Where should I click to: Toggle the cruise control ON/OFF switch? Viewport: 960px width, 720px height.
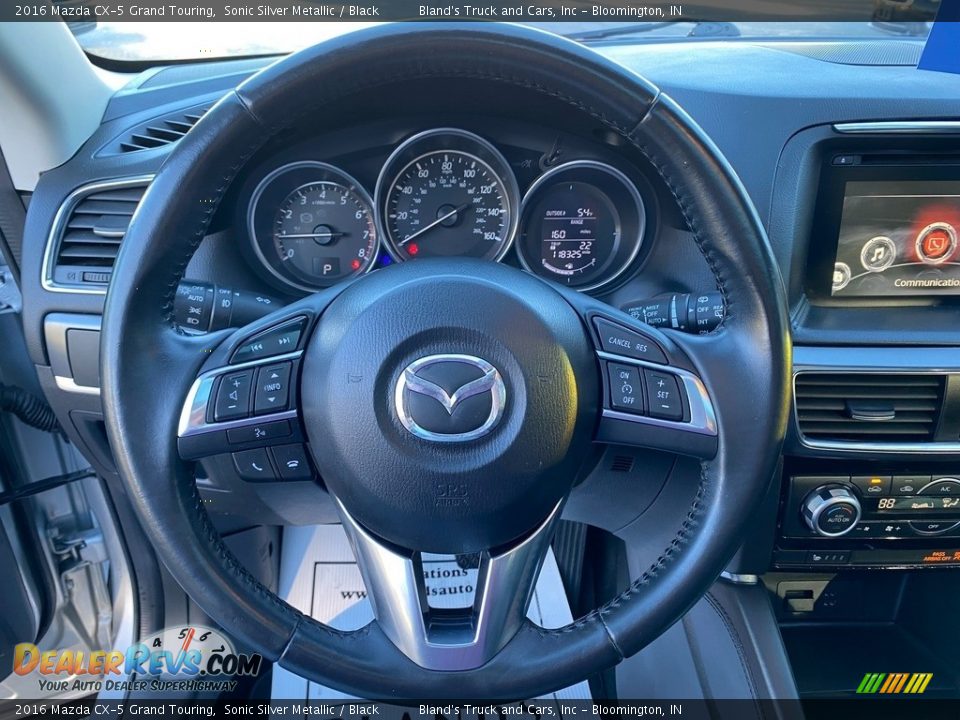click(x=625, y=388)
